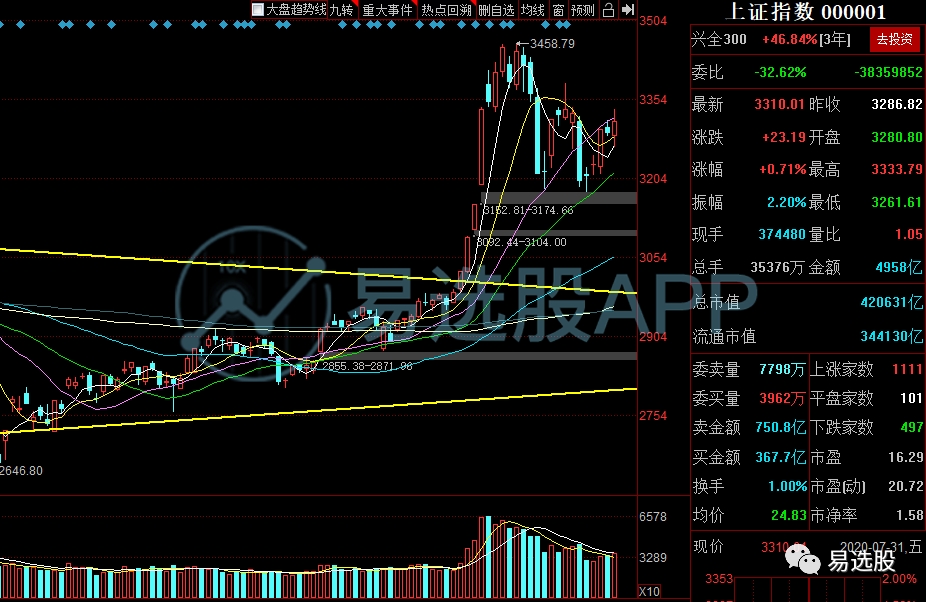This screenshot has width=926, height=602.
Task: Click the 最低 value 3261.61
Action: (x=896, y=202)
